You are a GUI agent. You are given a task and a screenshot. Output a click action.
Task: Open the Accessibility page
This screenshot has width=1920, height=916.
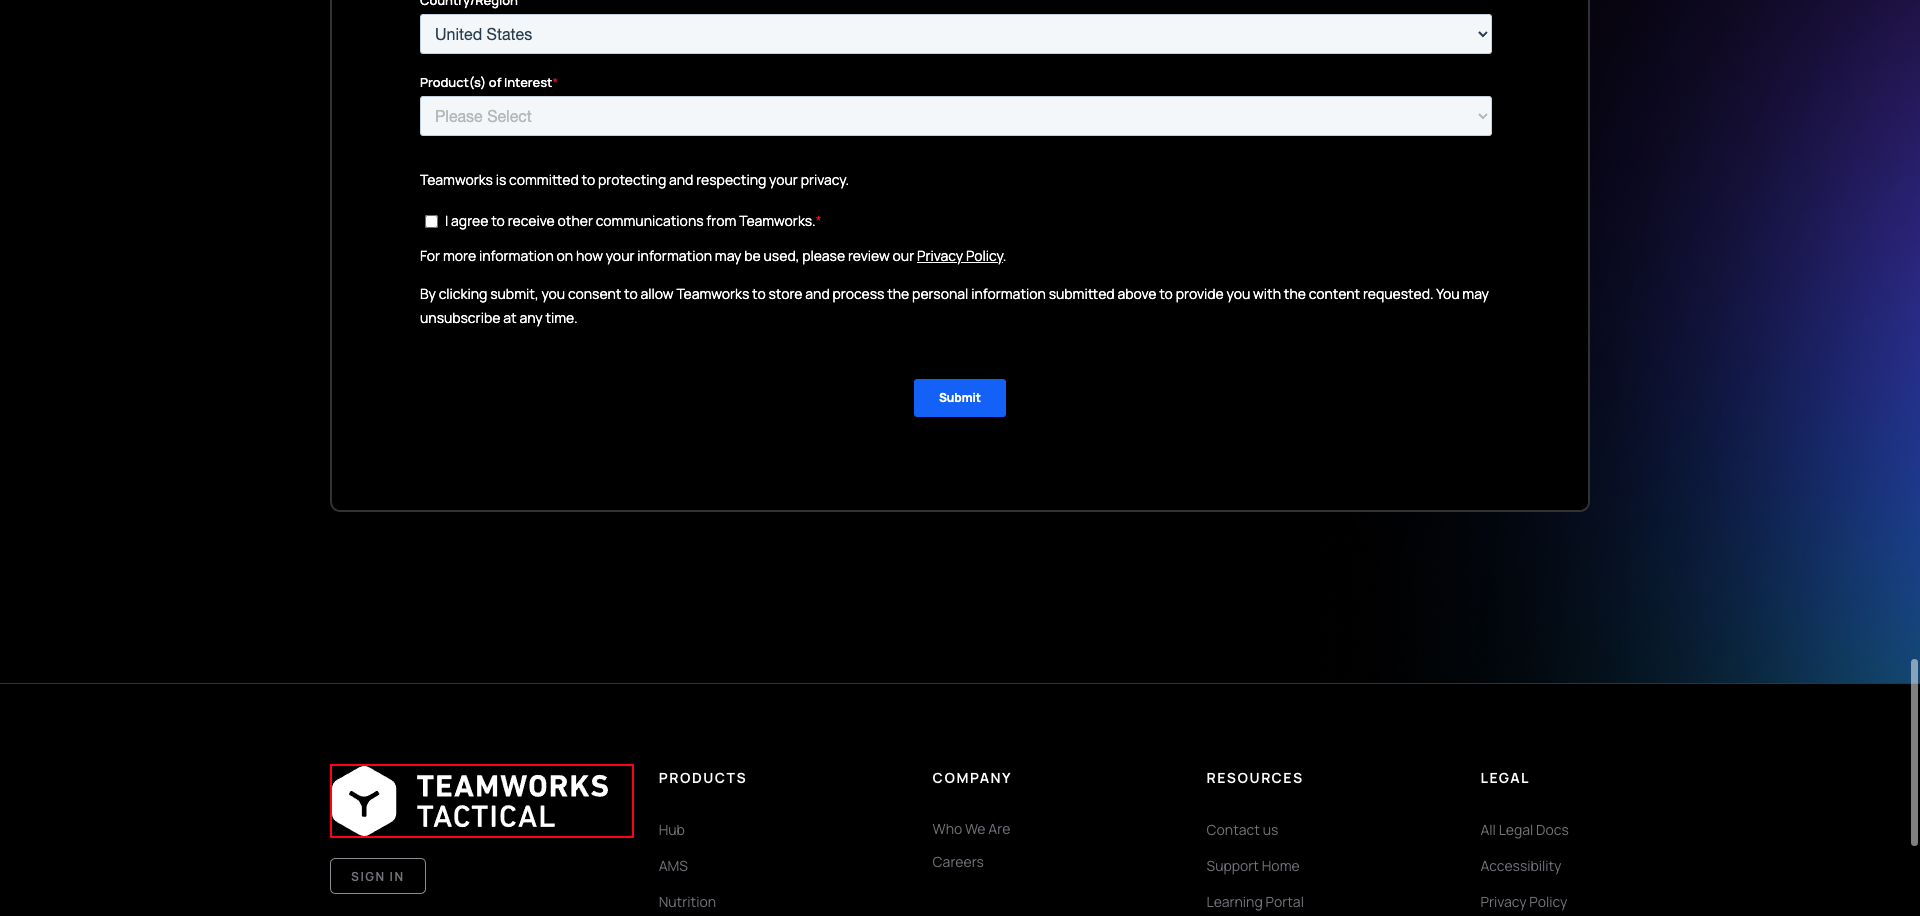click(1520, 865)
